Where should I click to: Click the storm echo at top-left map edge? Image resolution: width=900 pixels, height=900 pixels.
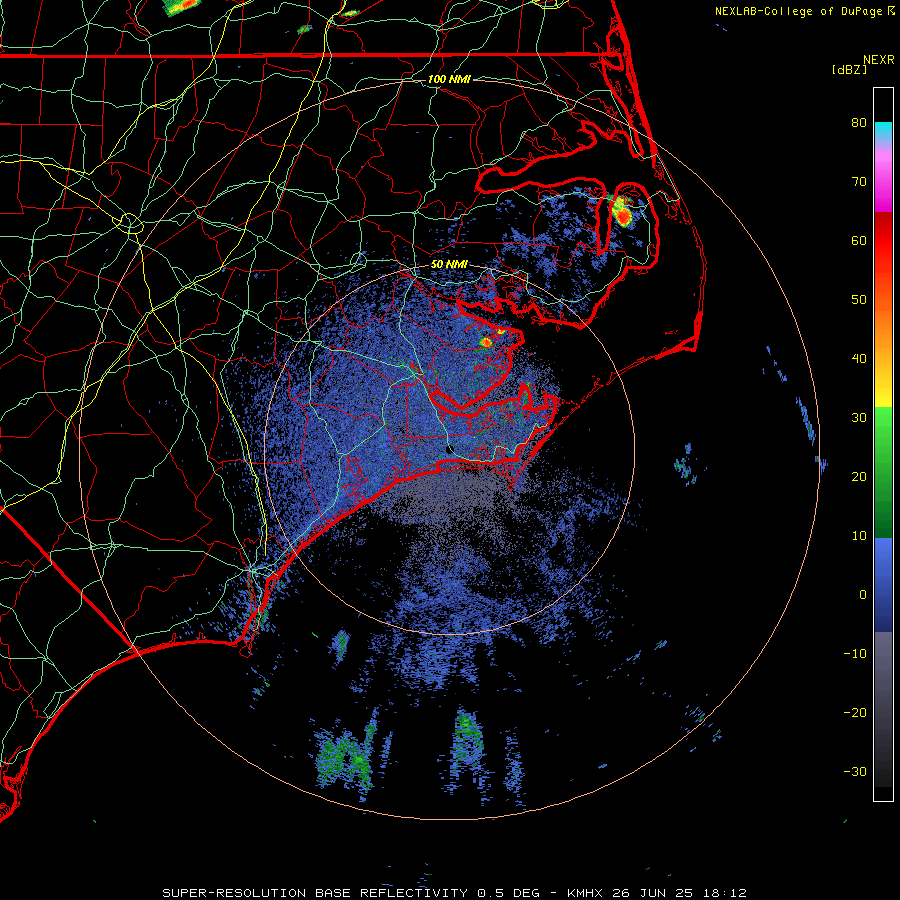[x=182, y=6]
